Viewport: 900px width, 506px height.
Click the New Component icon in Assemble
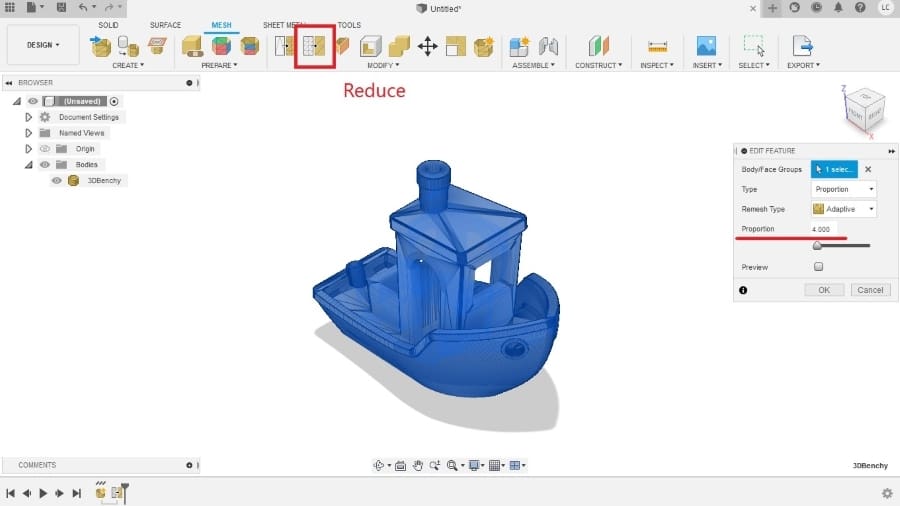(519, 46)
